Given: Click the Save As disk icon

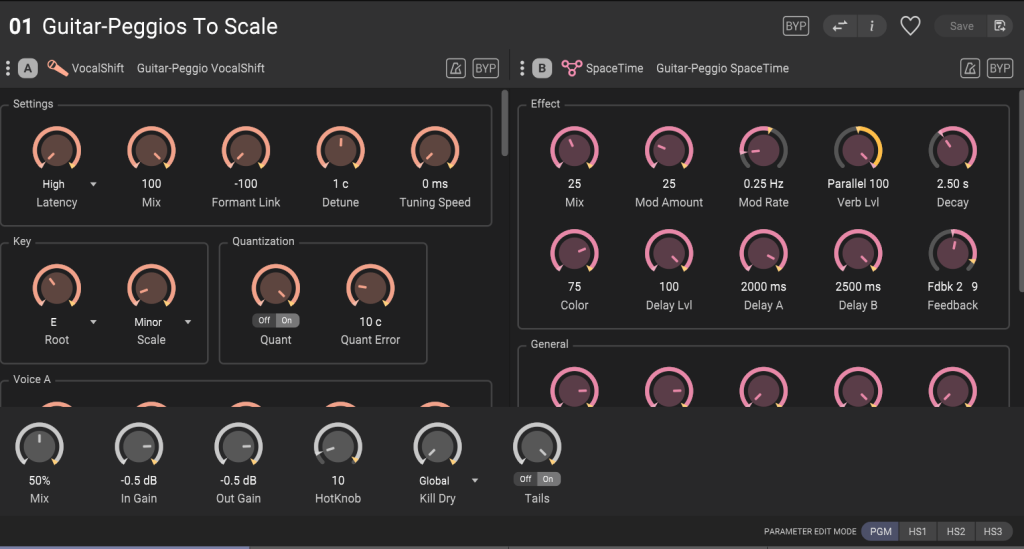Looking at the screenshot, I should 1000,26.
